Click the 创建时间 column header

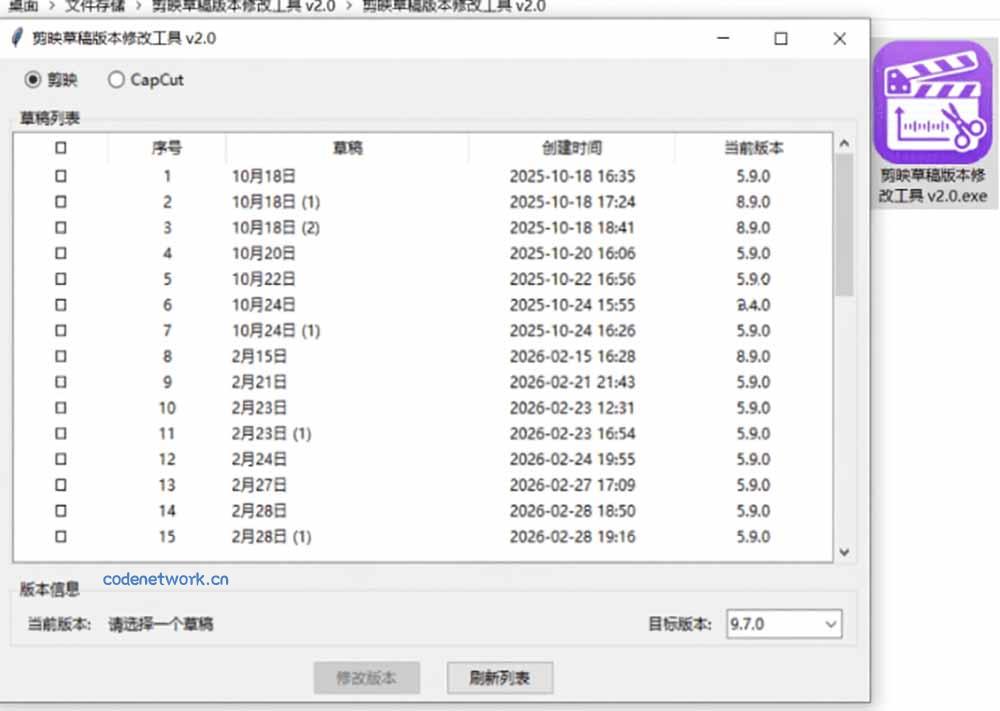pos(572,148)
